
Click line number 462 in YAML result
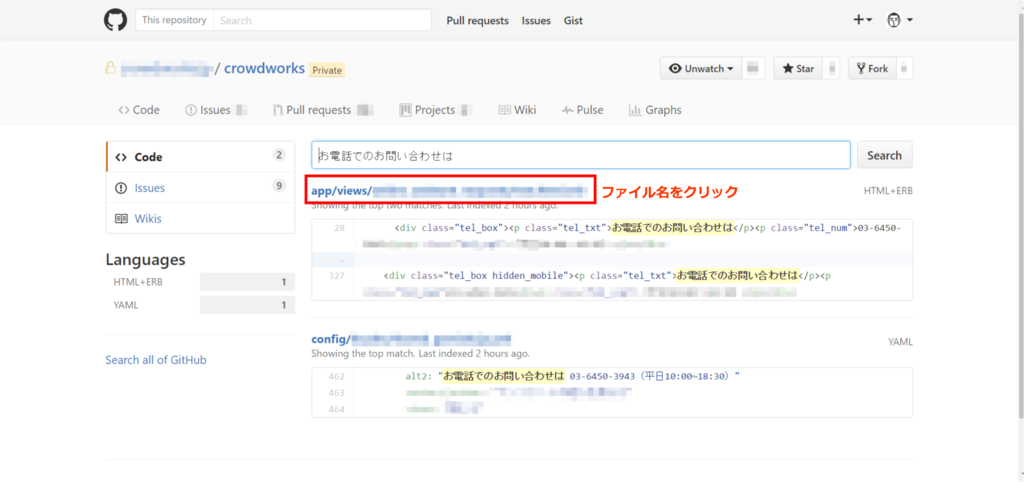pos(336,376)
